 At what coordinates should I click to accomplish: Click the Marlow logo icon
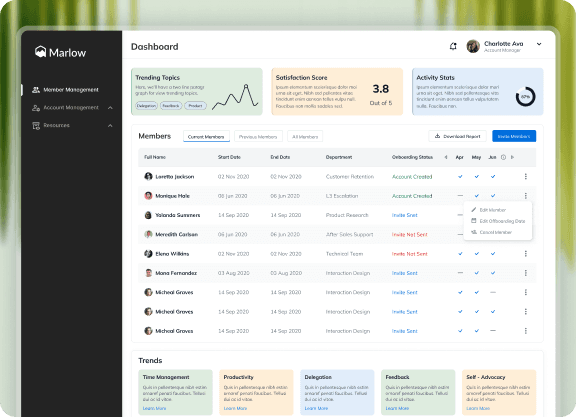pyautogui.click(x=40, y=52)
